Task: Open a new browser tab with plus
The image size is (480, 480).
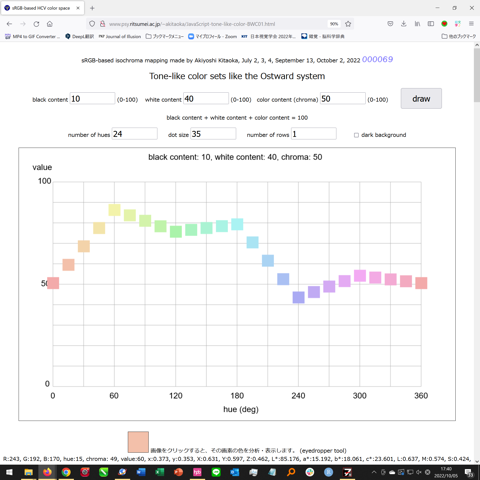Action: click(x=92, y=8)
